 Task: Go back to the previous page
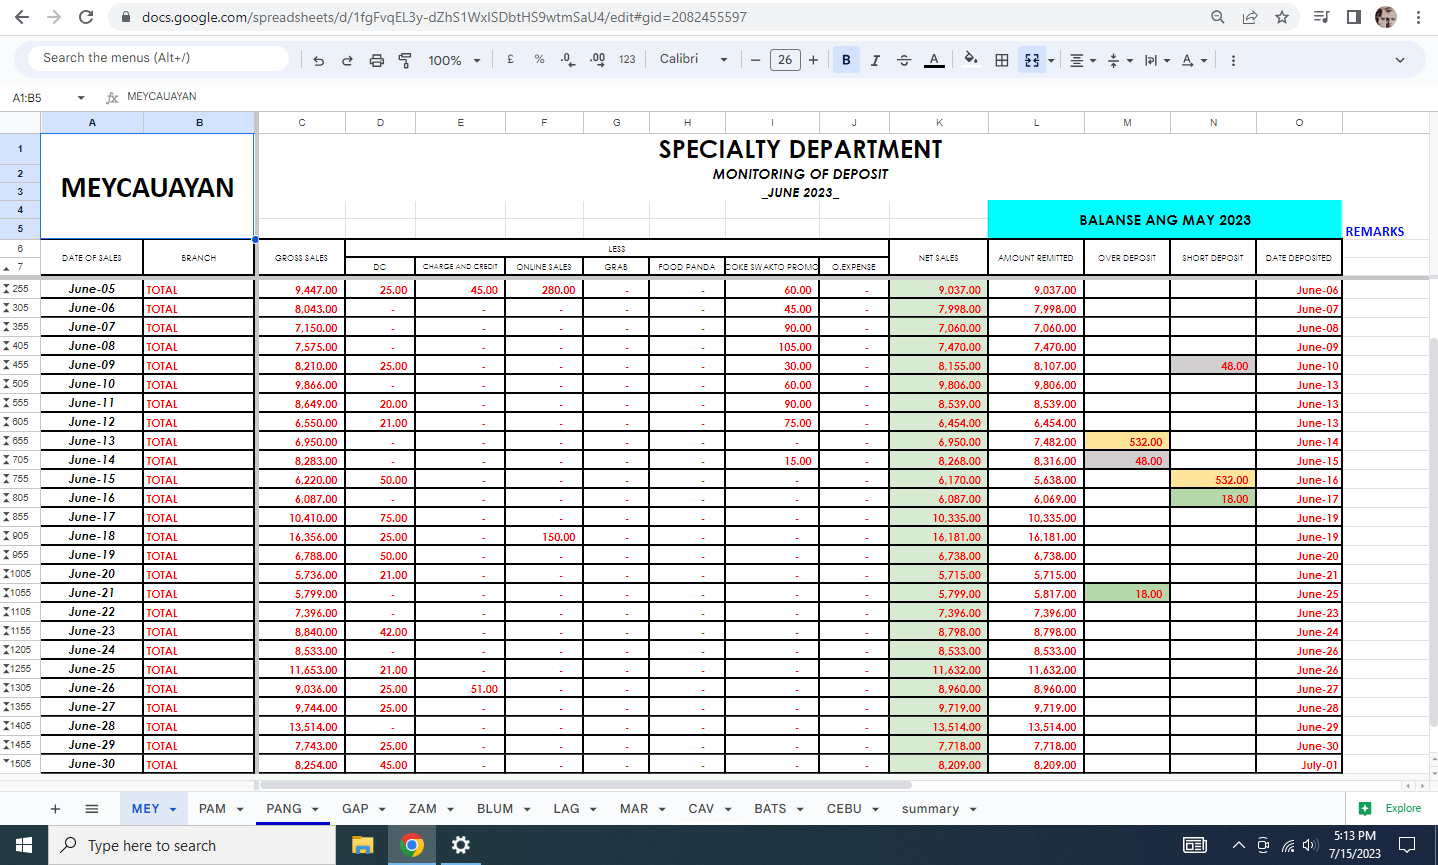pyautogui.click(x=22, y=17)
